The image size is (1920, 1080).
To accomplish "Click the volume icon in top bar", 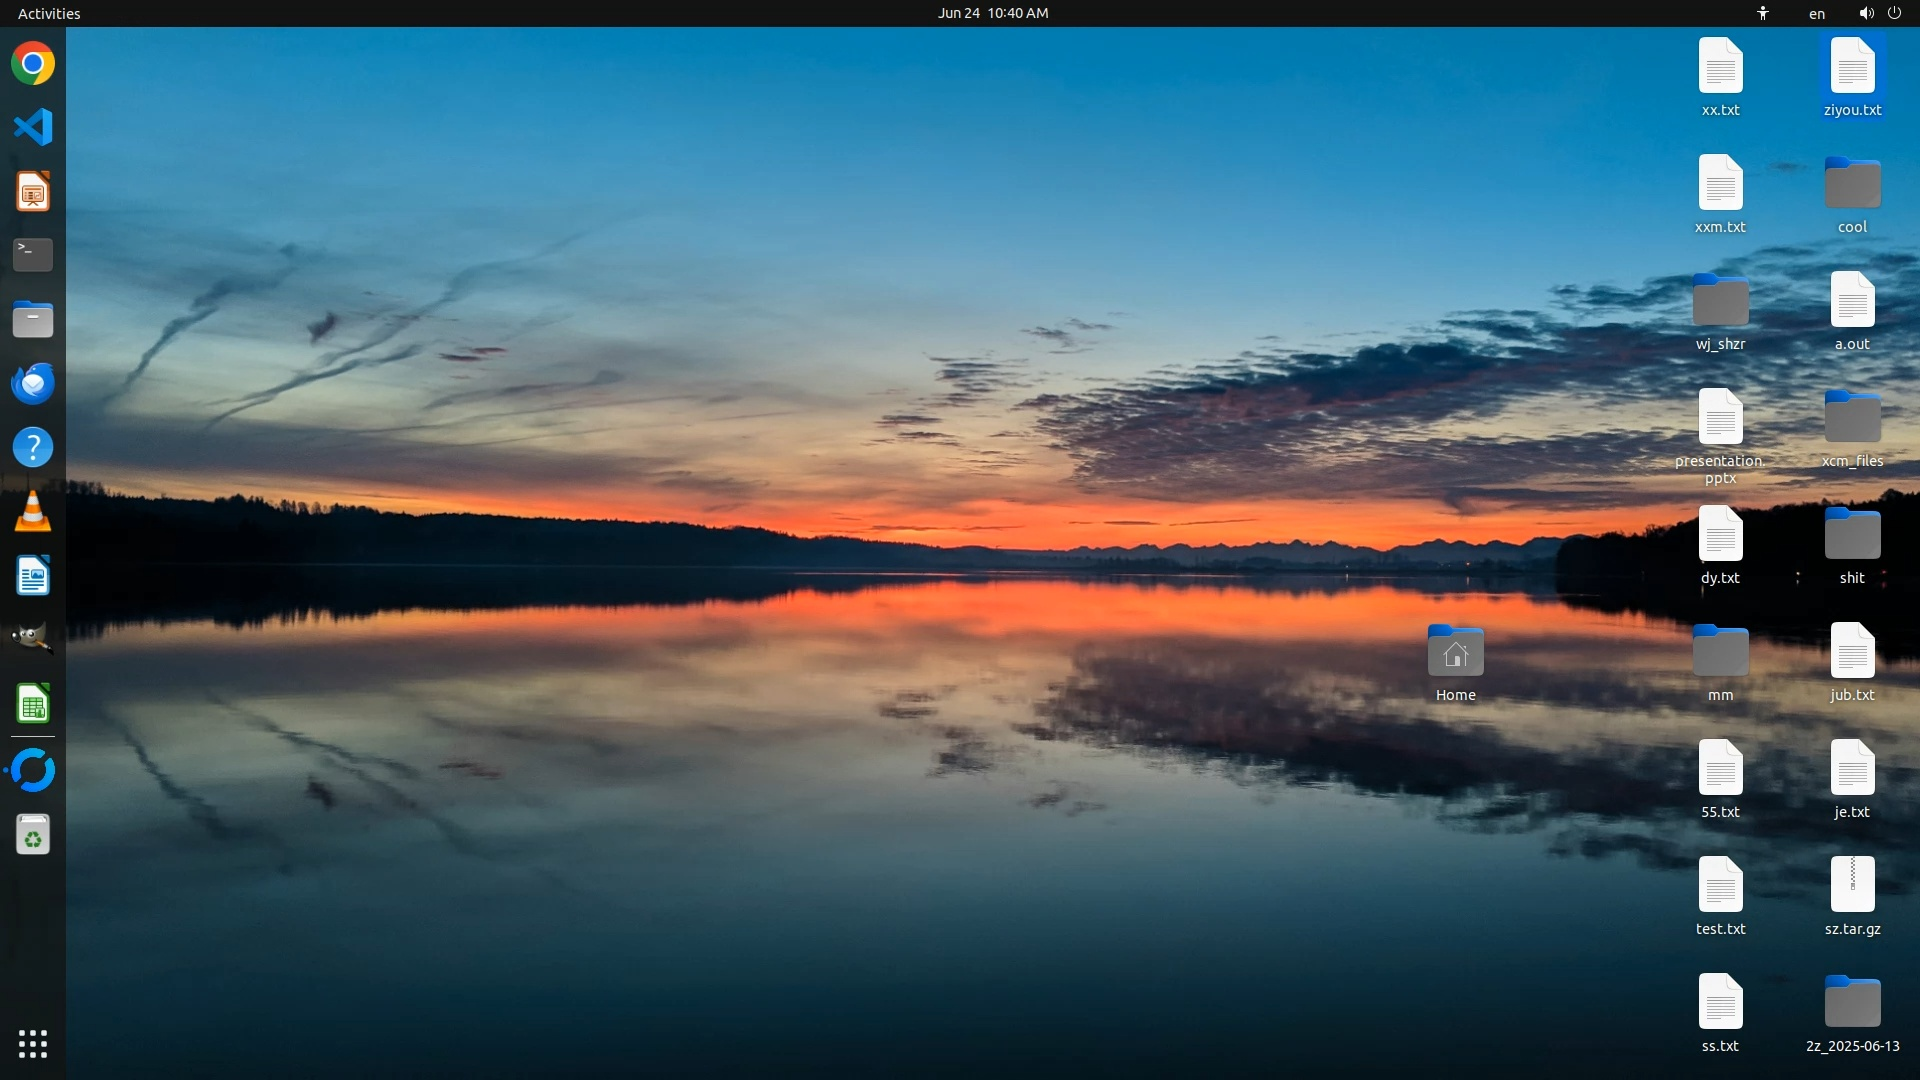I will tap(1866, 13).
